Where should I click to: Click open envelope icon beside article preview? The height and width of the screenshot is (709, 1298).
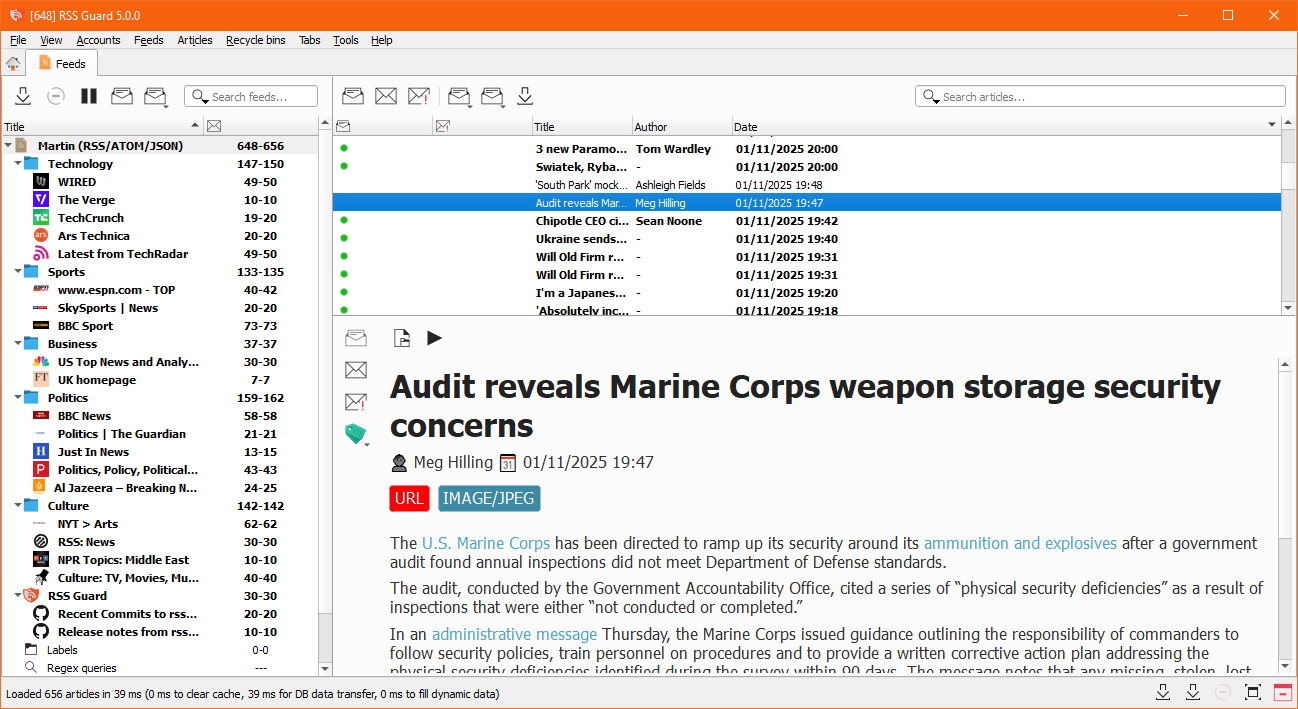[356, 338]
